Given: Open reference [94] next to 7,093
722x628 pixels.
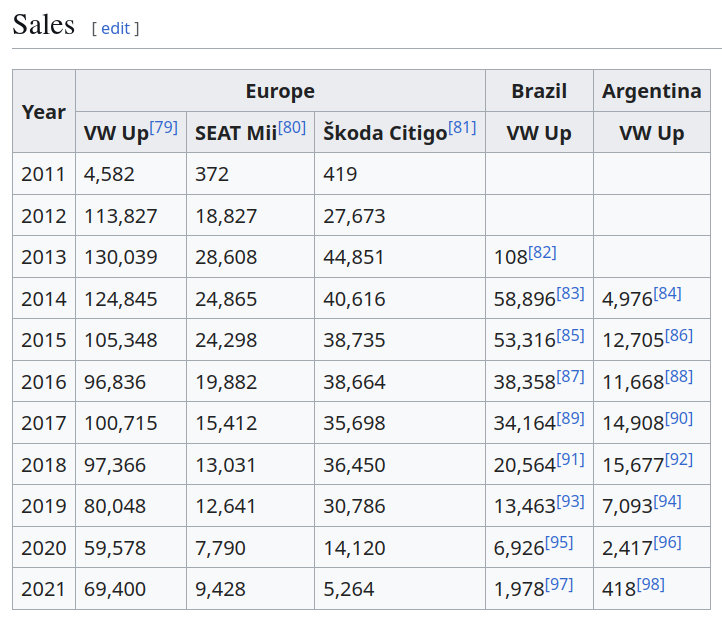Looking at the screenshot, I should point(668,501).
